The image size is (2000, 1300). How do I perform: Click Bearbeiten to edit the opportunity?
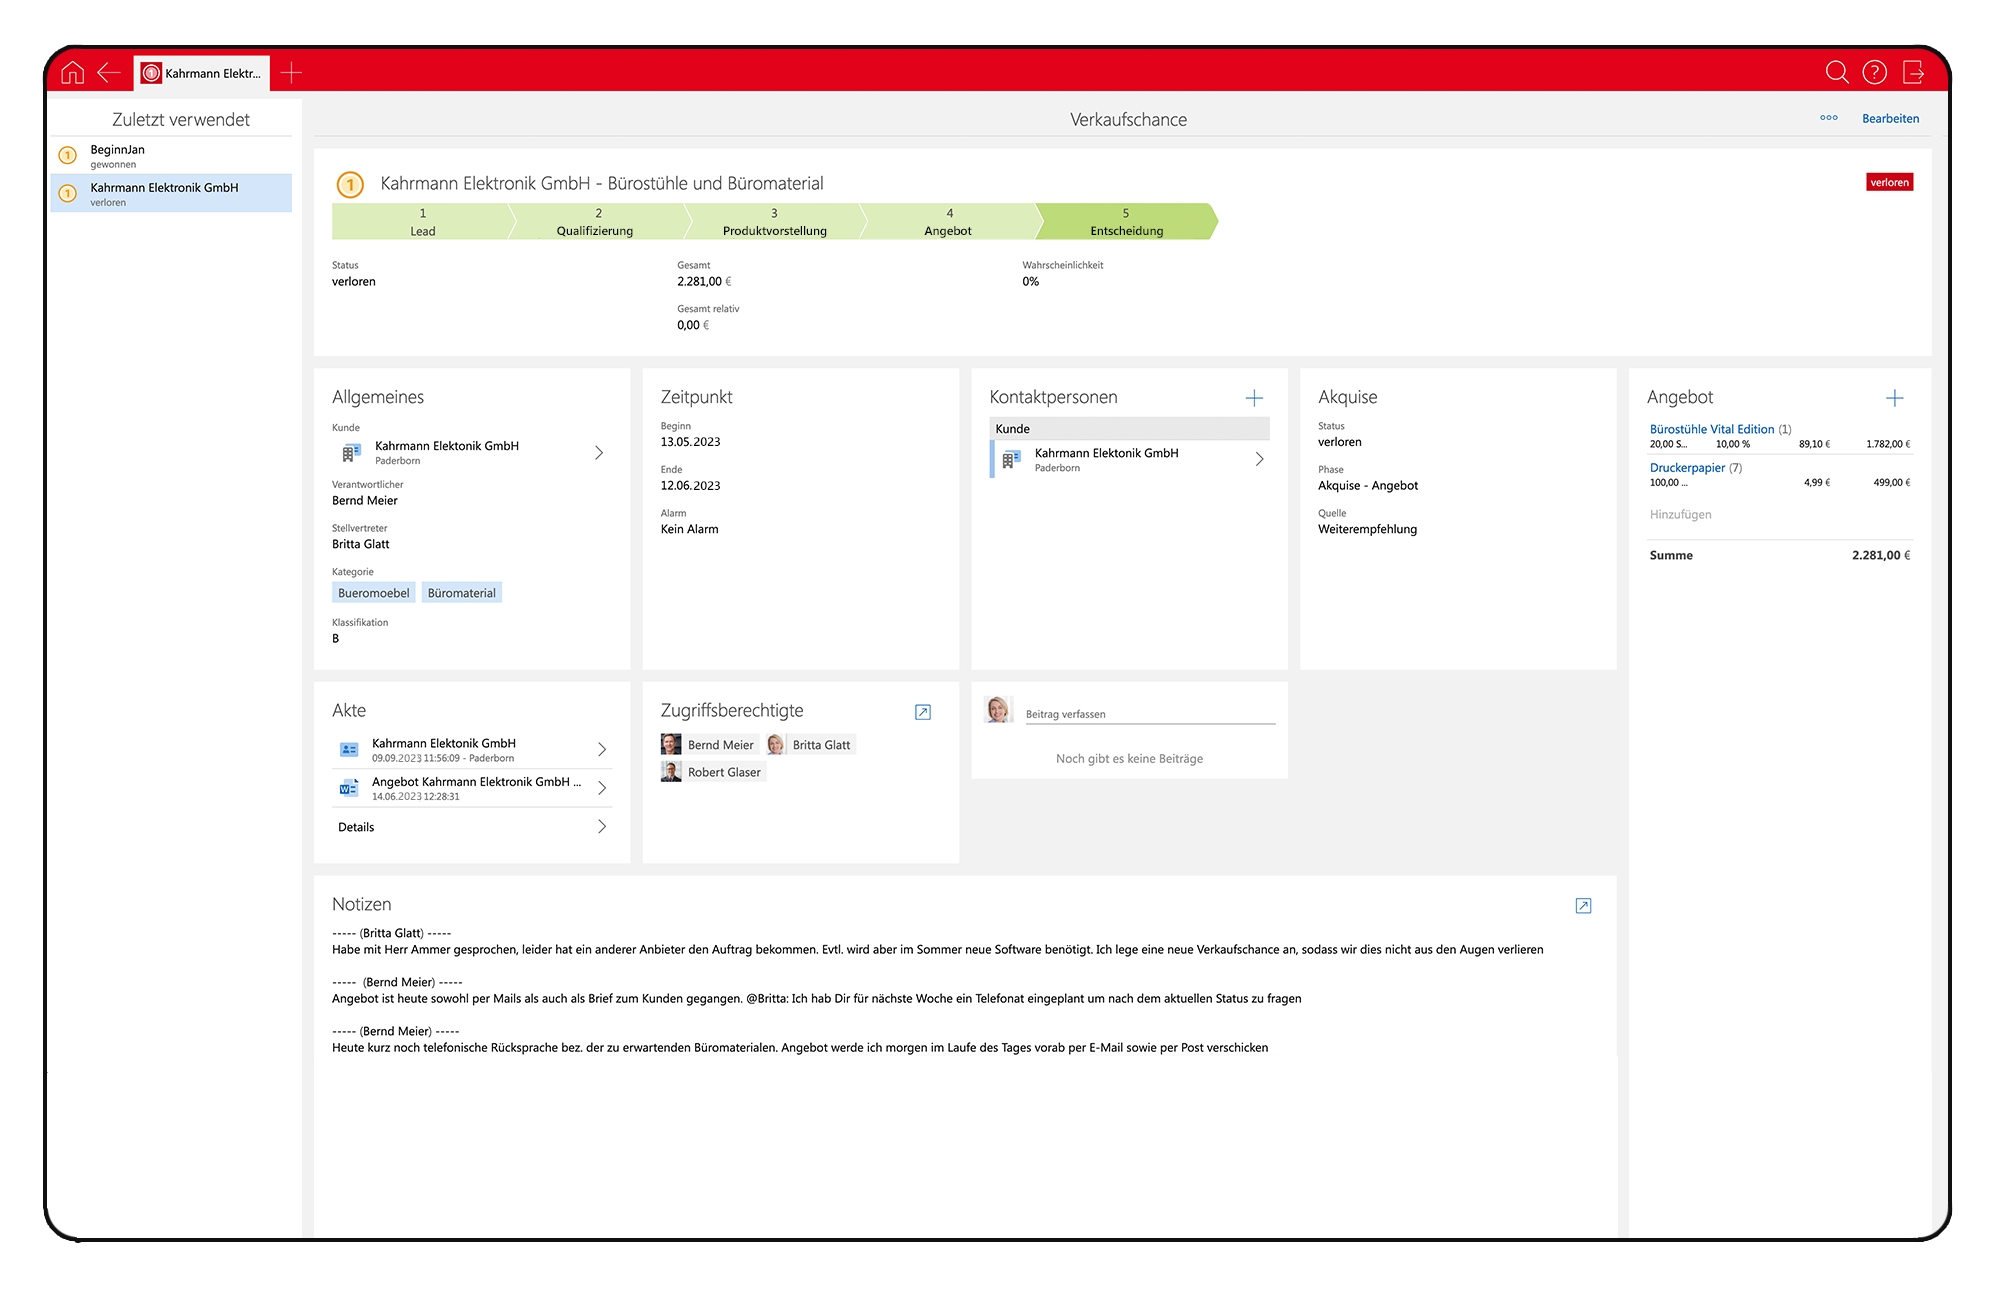point(1889,118)
